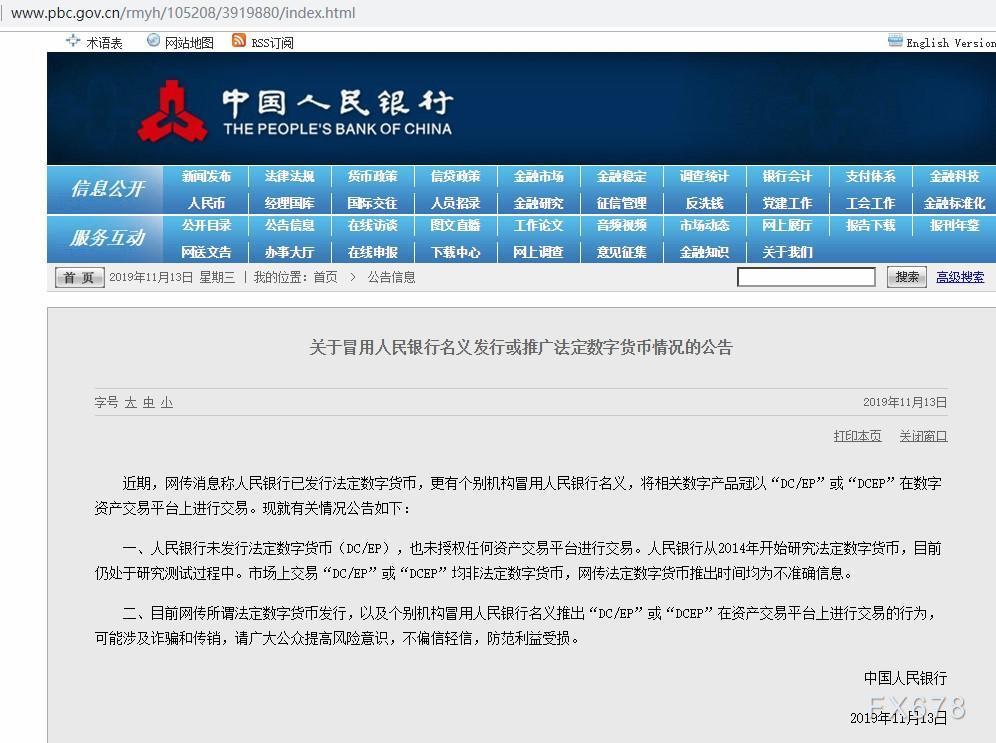Image resolution: width=996 pixels, height=743 pixels.
Task: Open 工作论文 menu item
Action: pyautogui.click(x=539, y=225)
